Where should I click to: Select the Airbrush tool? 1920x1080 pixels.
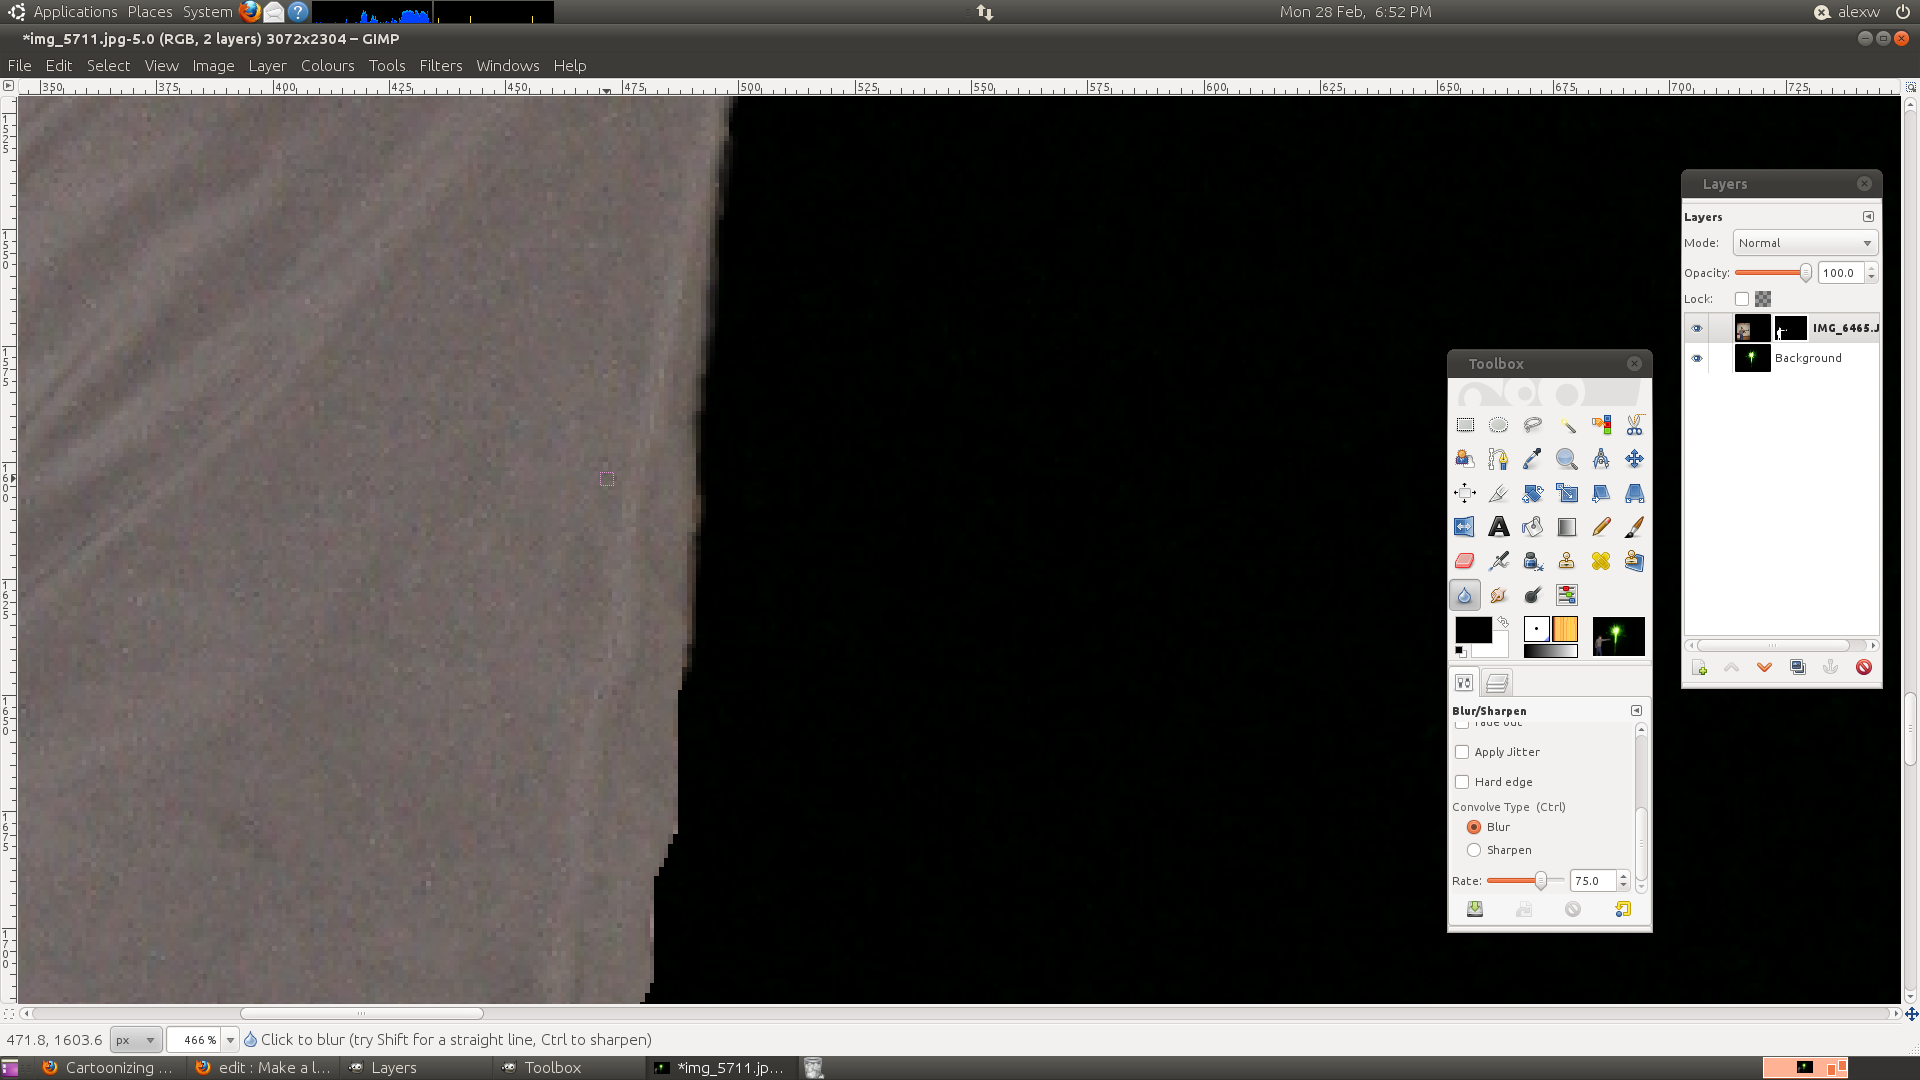click(x=1498, y=561)
